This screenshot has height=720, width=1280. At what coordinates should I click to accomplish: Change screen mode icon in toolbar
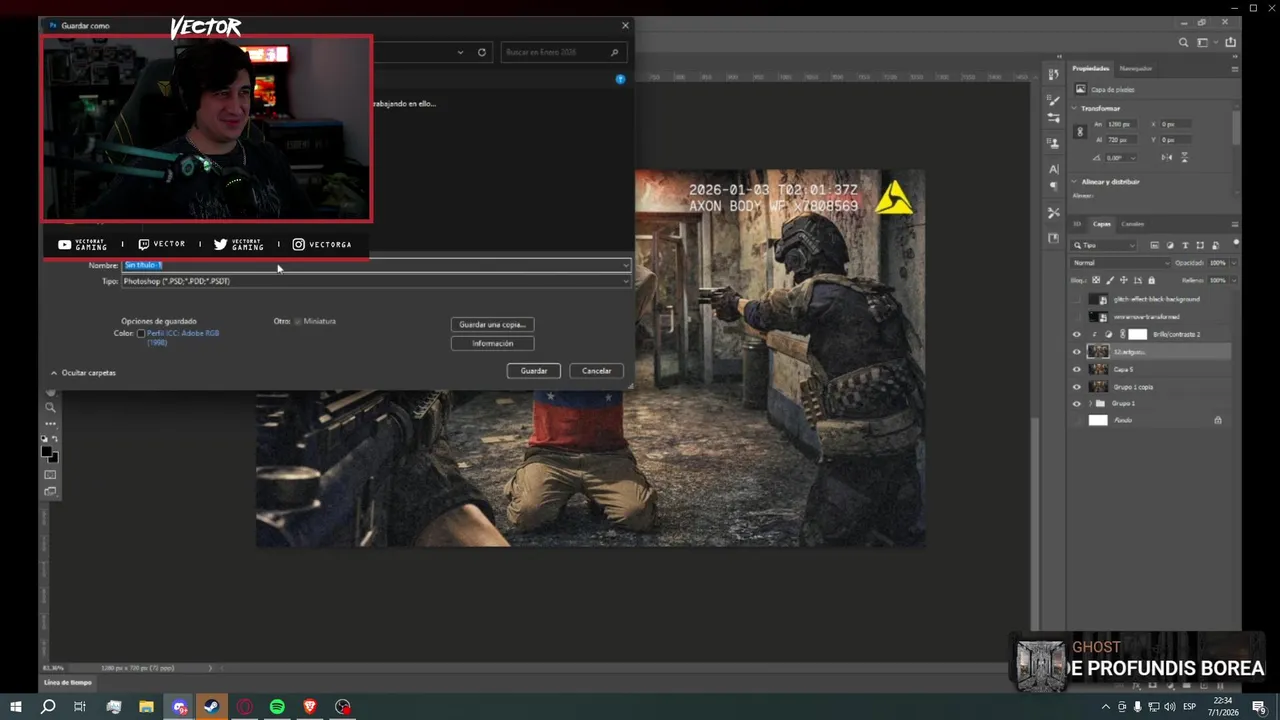[50, 491]
